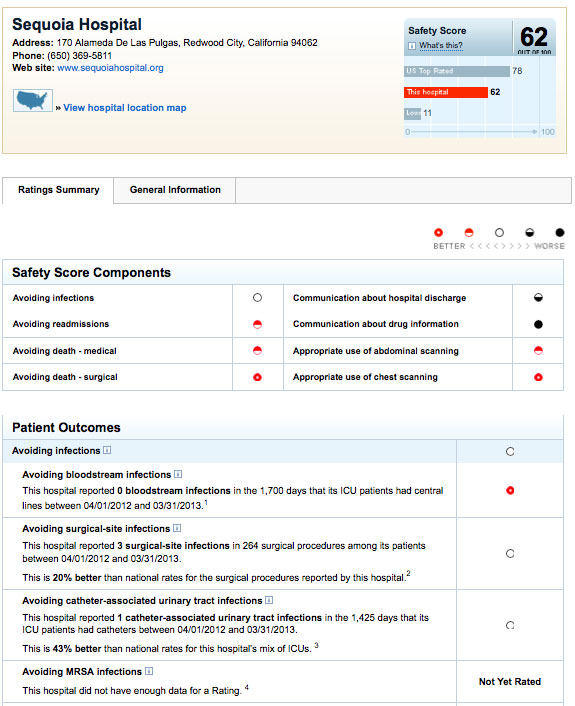Click Appropriate use of chest scanning label
This screenshot has width=575, height=706.
pyautogui.click(x=365, y=377)
